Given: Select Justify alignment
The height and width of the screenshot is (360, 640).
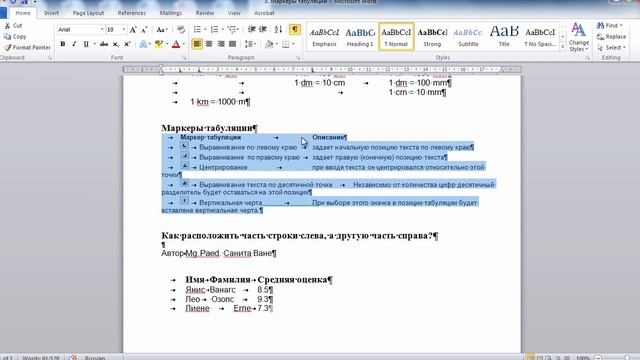Looking at the screenshot, I should 233,44.
